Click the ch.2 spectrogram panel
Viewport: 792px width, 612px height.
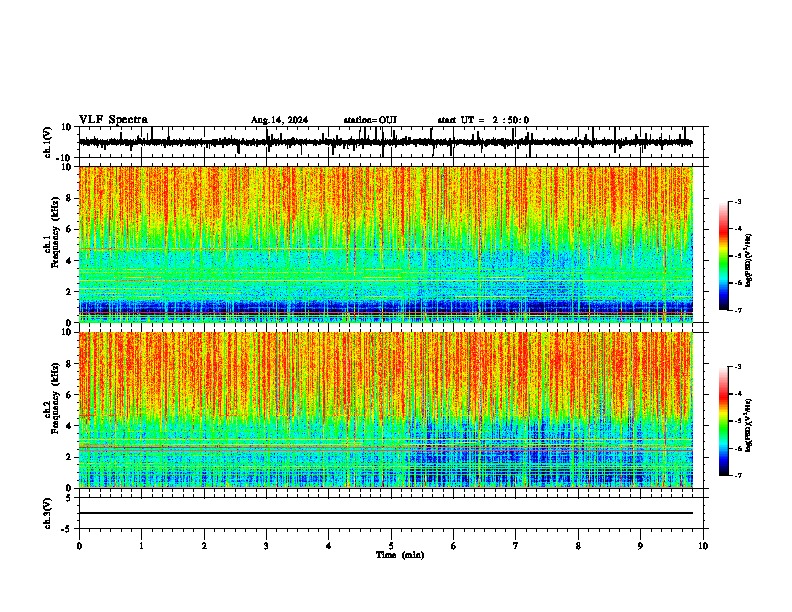point(385,410)
